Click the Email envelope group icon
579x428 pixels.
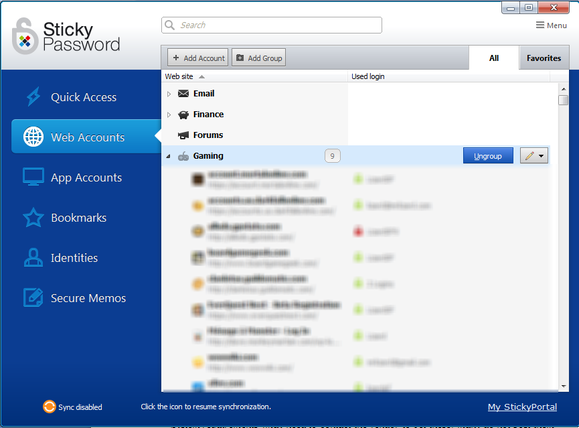tap(183, 93)
